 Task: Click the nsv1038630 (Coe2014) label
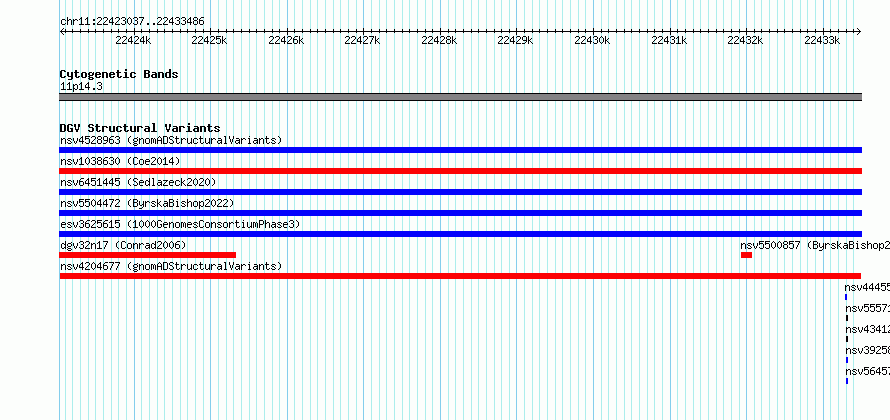[x=120, y=161]
